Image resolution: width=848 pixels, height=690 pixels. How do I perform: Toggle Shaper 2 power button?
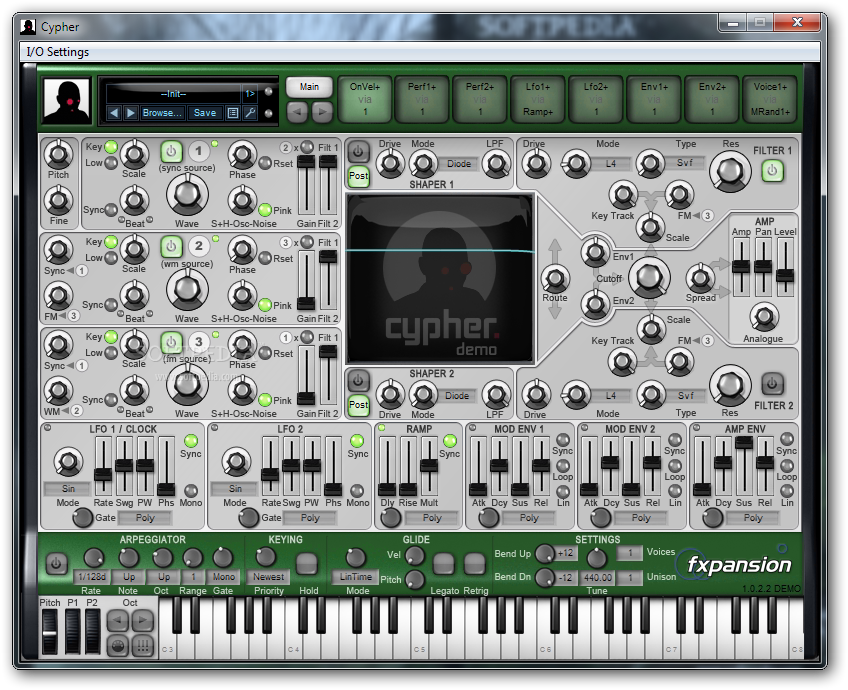tap(358, 381)
